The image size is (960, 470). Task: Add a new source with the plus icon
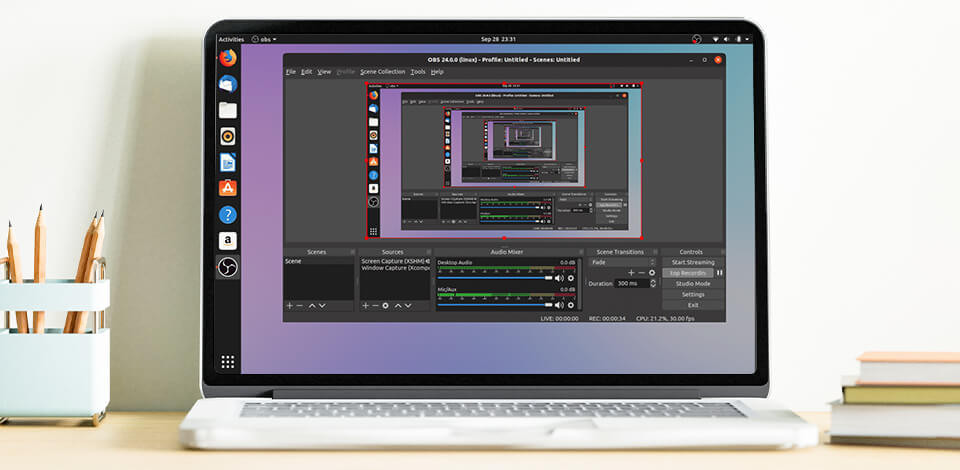click(365, 305)
